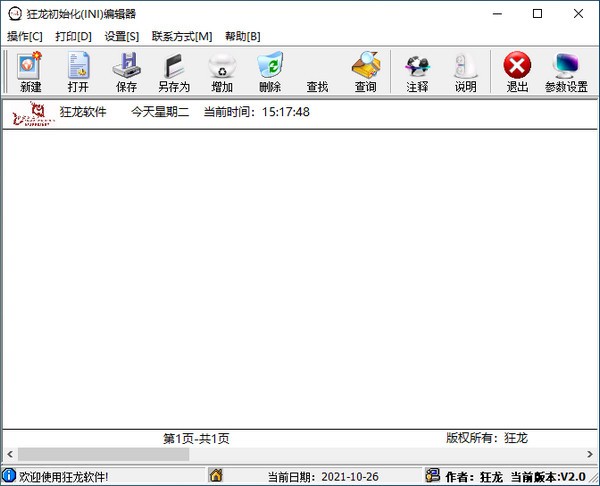
Task: Click the 查询 (Query) magnifier icon
Action: 366,65
